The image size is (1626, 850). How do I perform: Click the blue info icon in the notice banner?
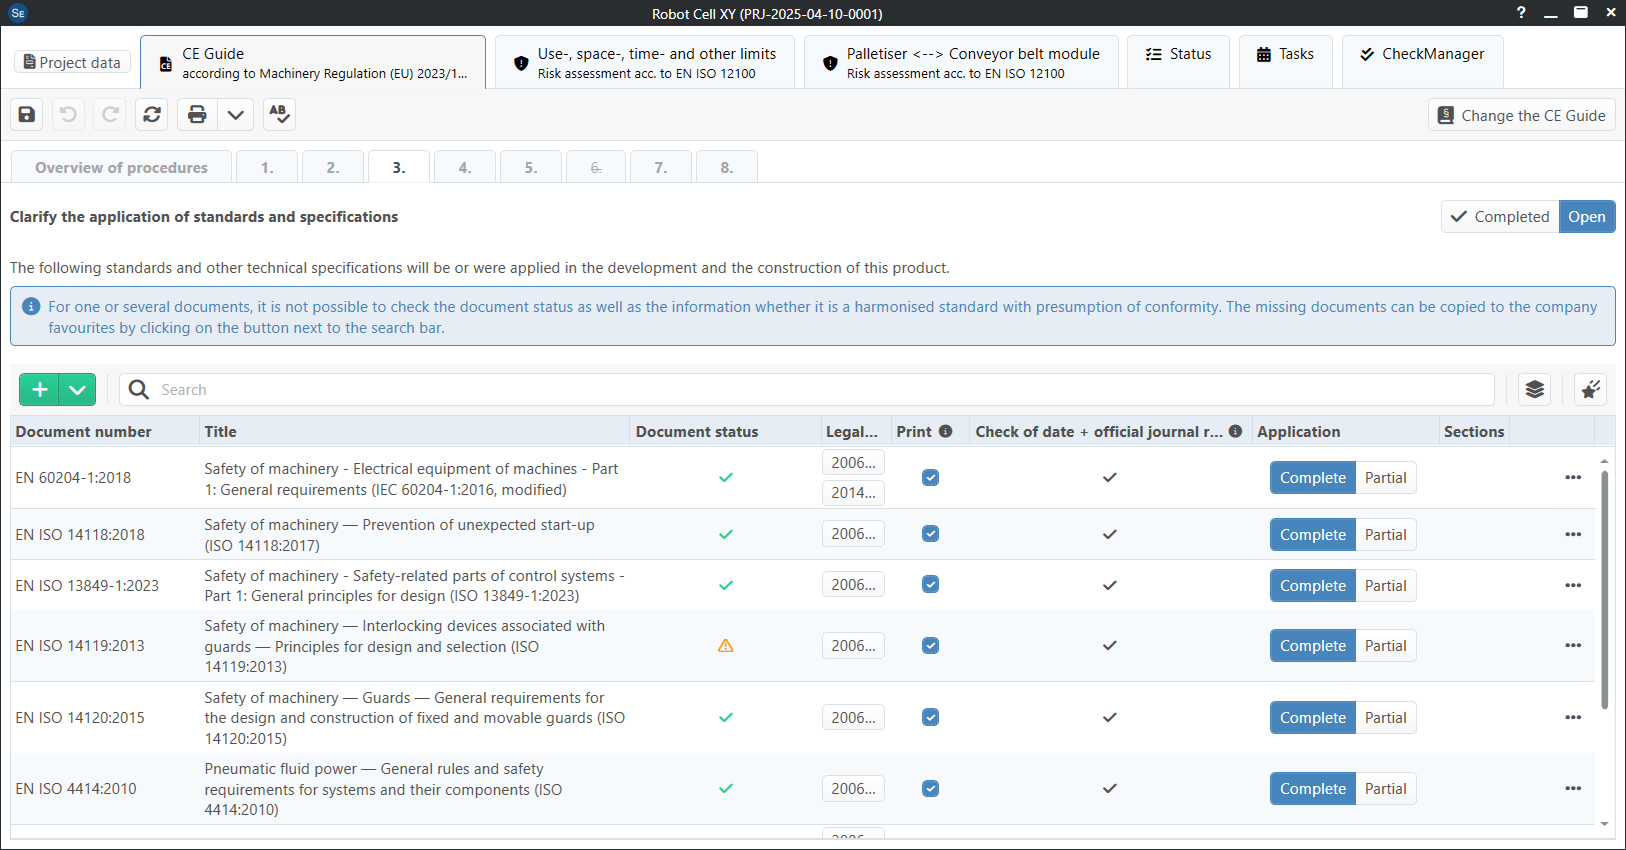tap(31, 307)
